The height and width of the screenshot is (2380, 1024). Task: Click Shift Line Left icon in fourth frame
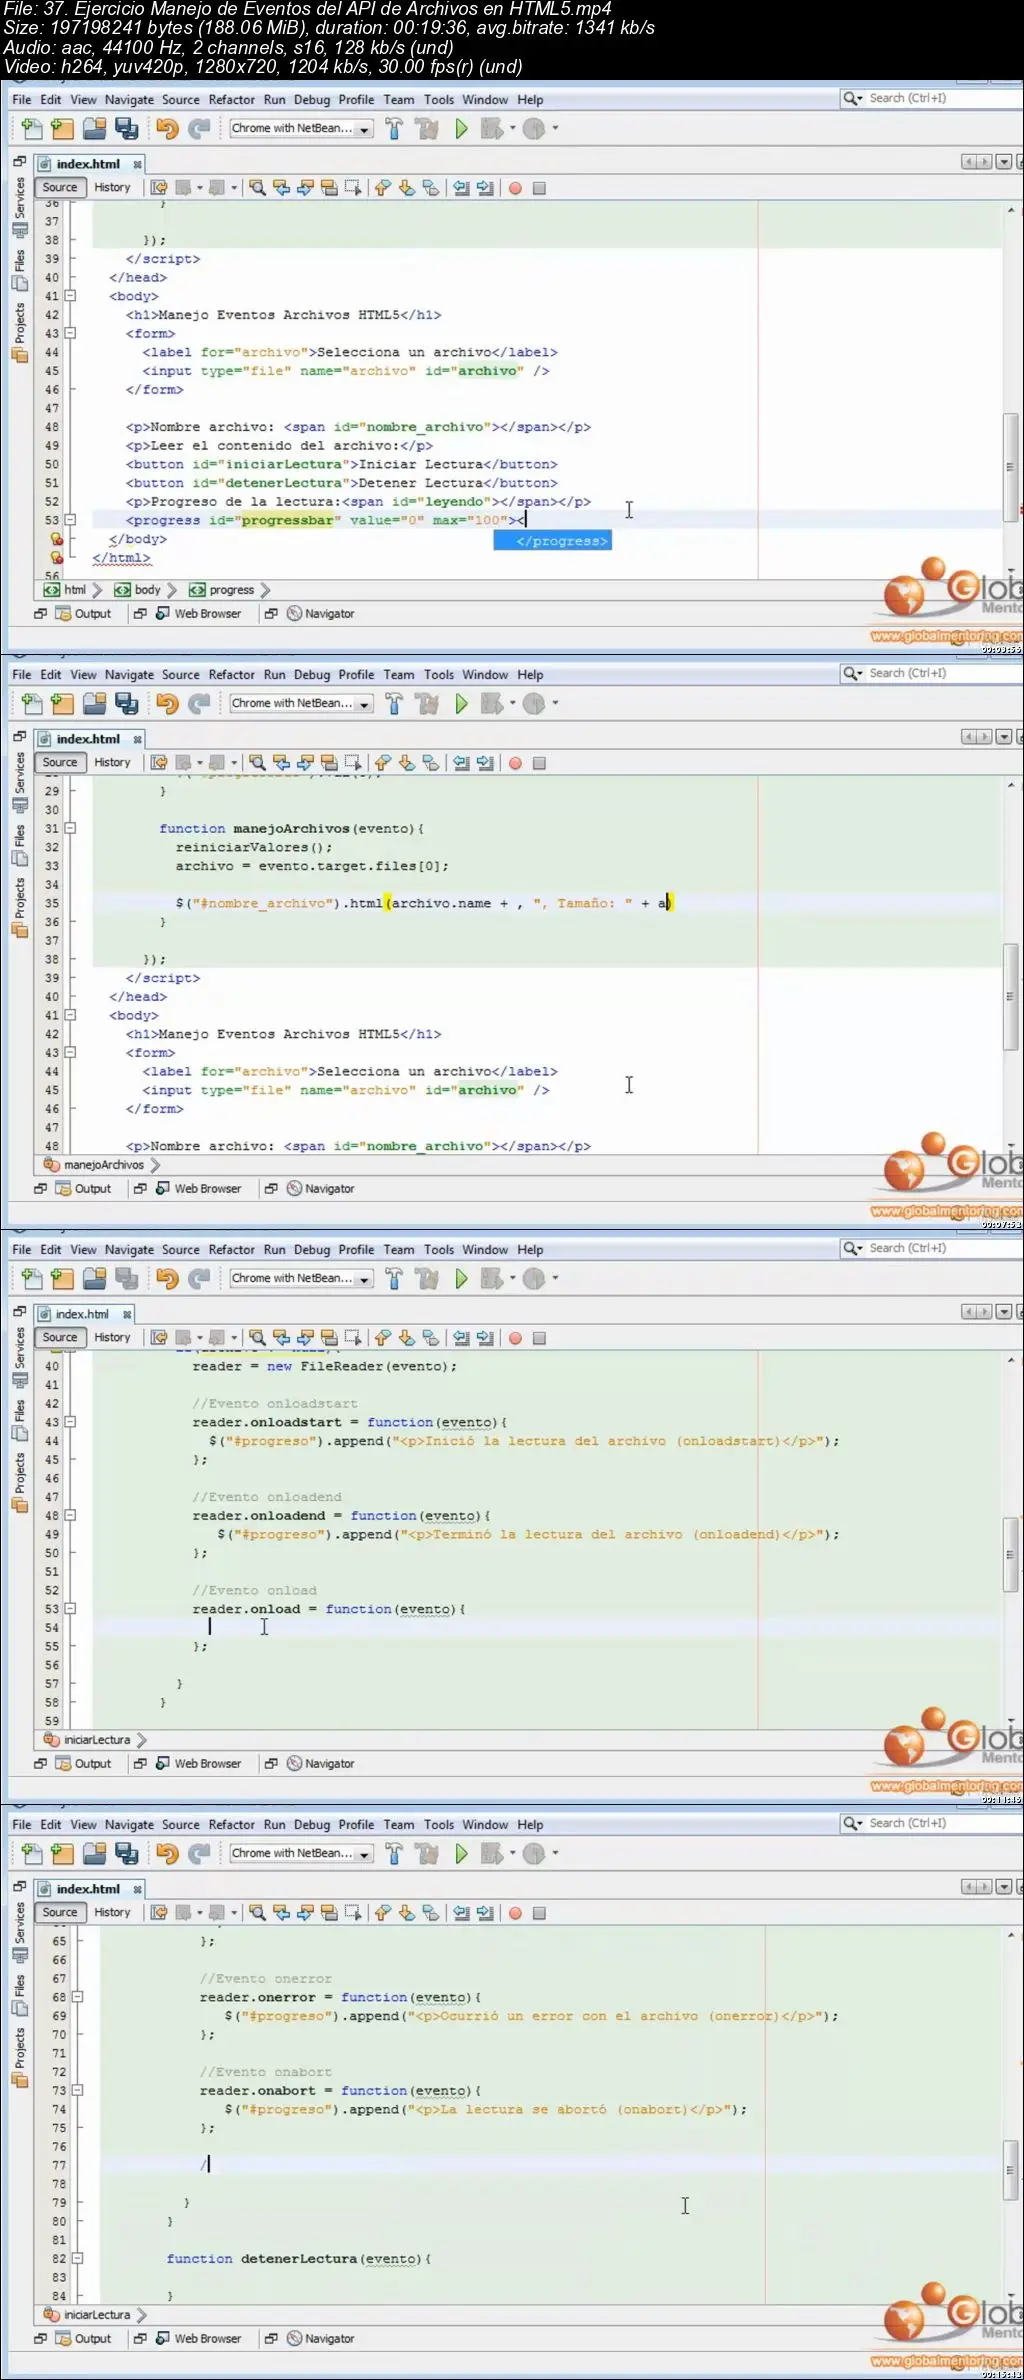[461, 1913]
